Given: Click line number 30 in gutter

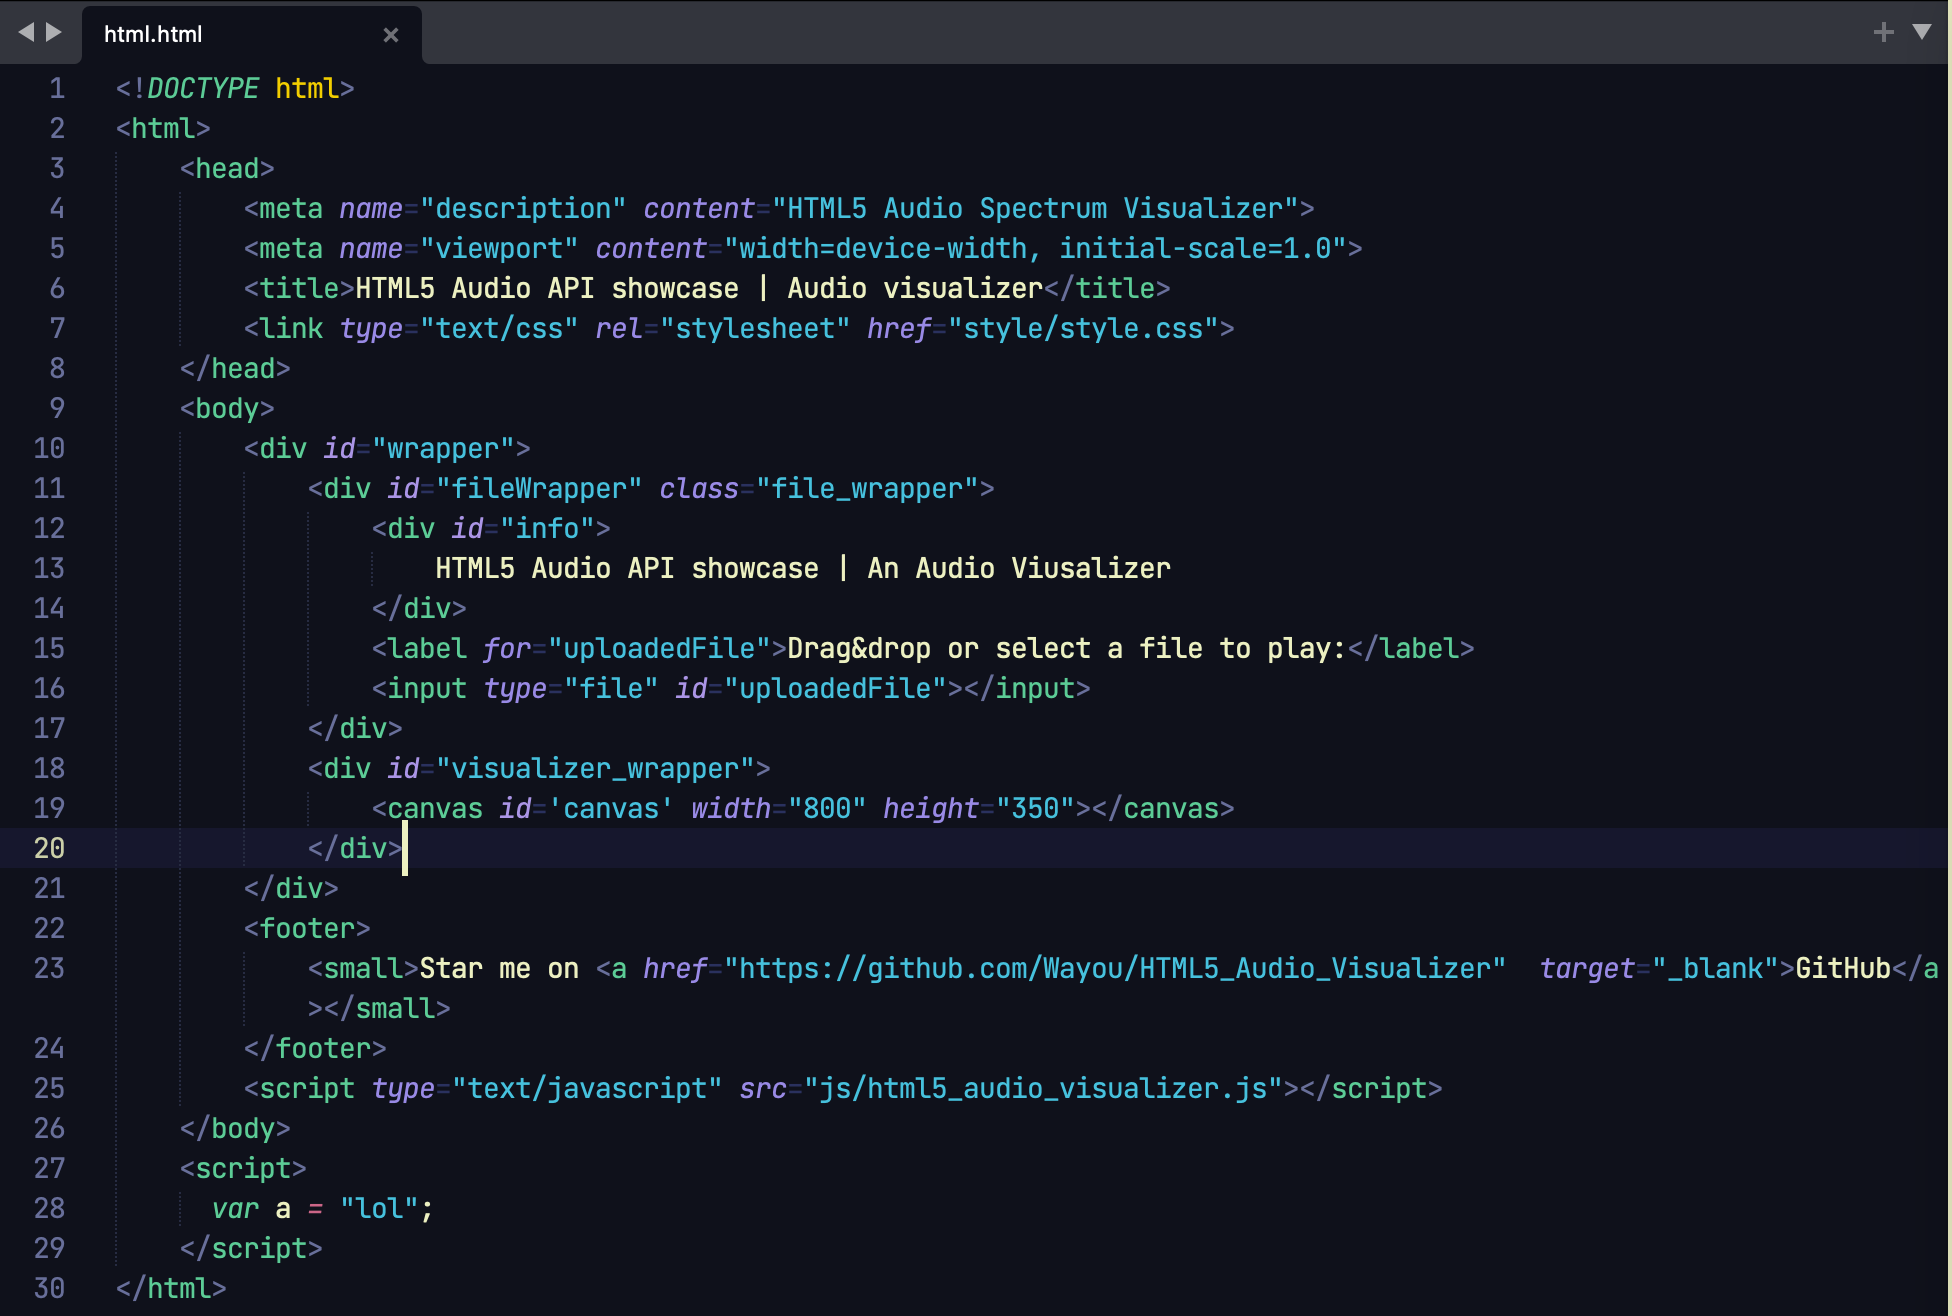Looking at the screenshot, I should click(49, 1289).
